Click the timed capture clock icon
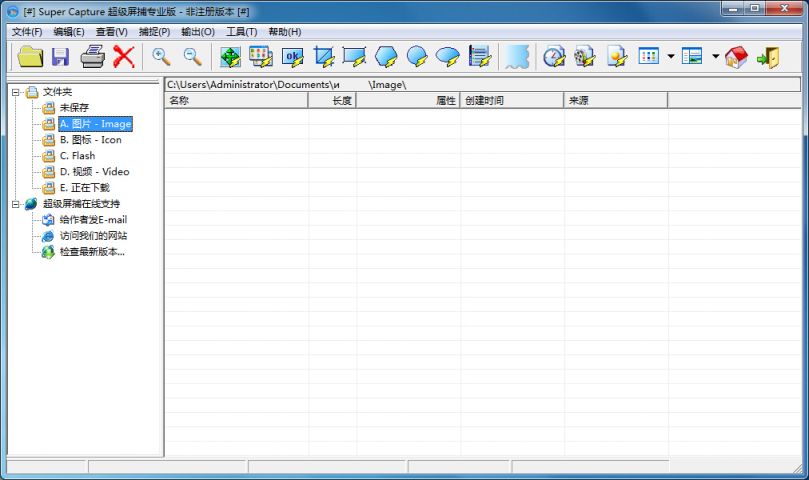The height and width of the screenshot is (480, 809). coord(554,57)
